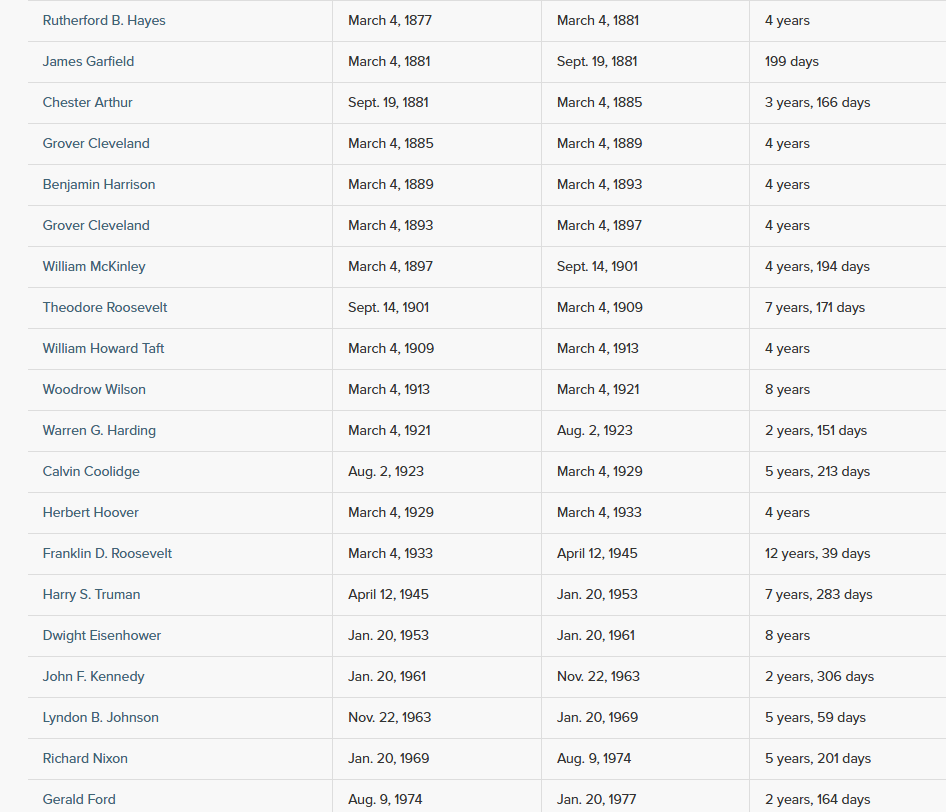Open the Theodore Roosevelt link
The width and height of the screenshot is (946, 812).
[105, 307]
